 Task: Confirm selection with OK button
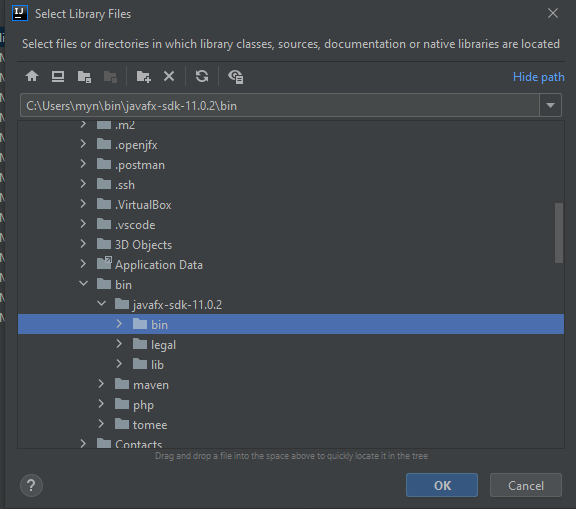[442, 485]
